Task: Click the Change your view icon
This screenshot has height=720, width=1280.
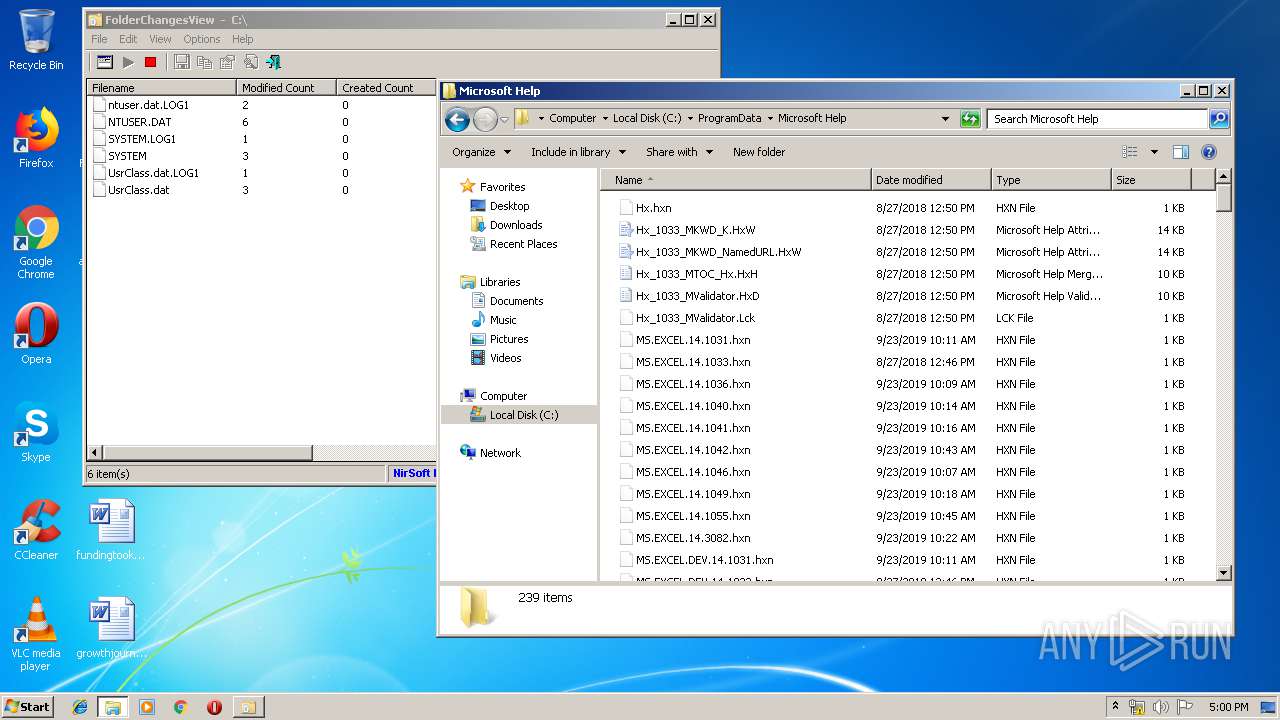Action: tap(1130, 152)
